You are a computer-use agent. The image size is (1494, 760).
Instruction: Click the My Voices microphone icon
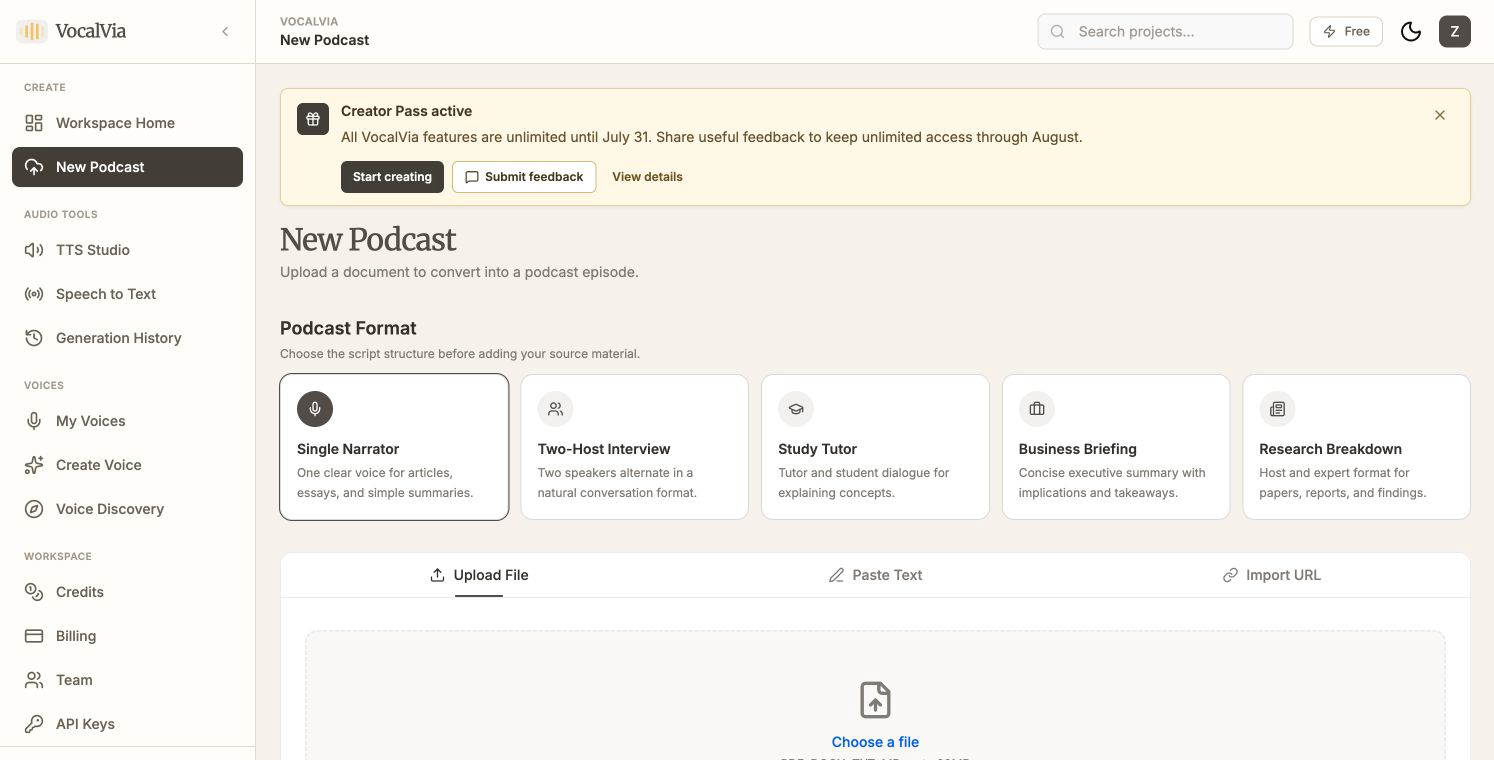pyautogui.click(x=34, y=421)
